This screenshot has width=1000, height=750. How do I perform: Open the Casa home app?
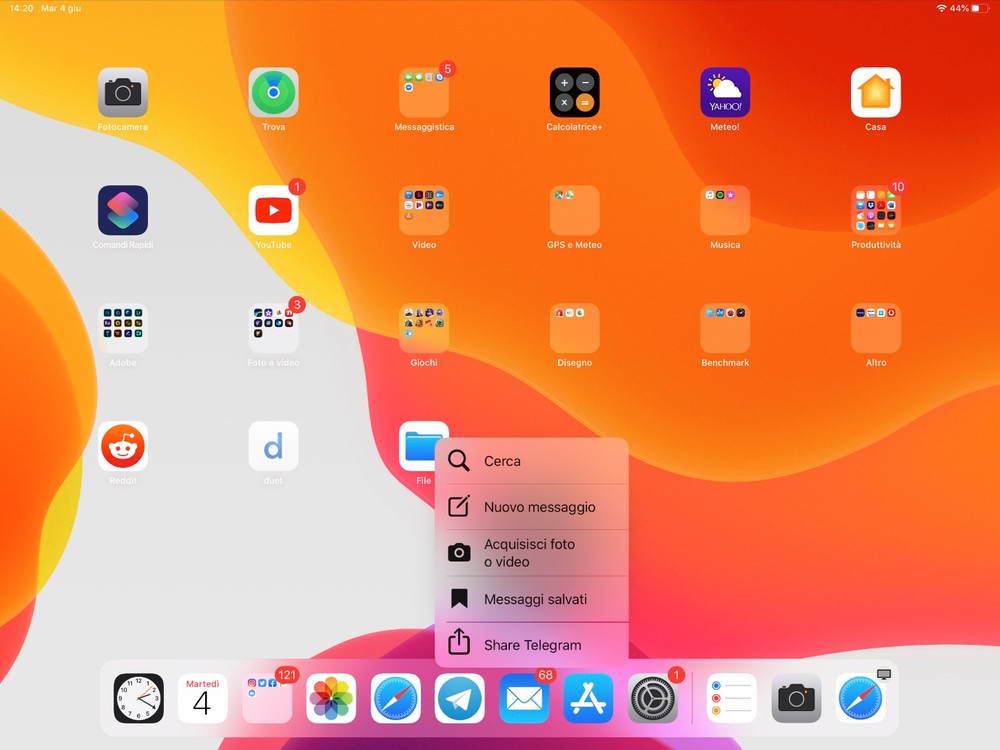(876, 92)
